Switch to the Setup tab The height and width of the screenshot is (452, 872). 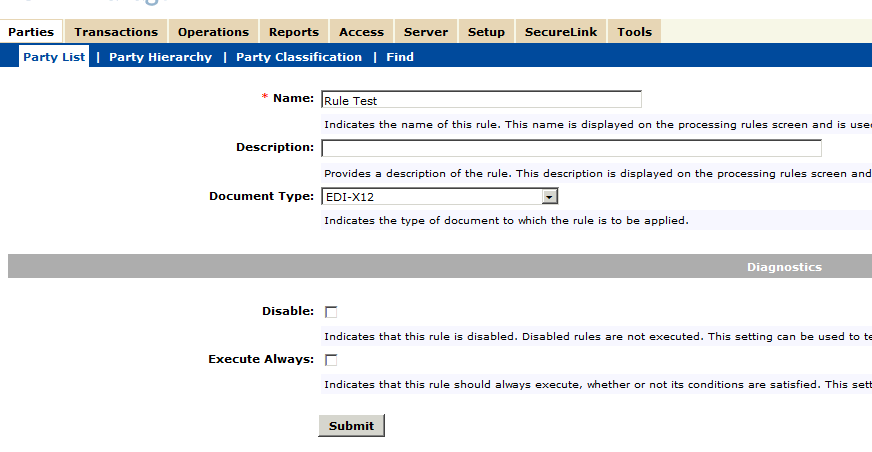pos(486,32)
